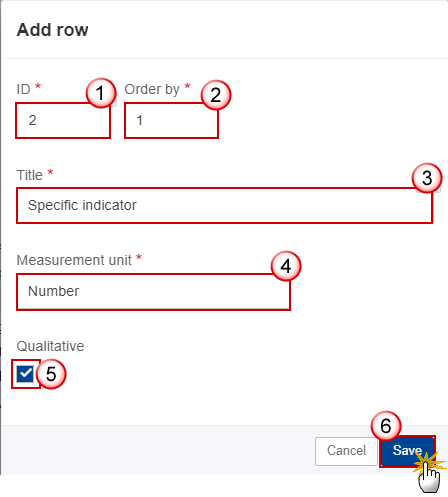Focus the Order by field
The width and height of the screenshot is (448, 497).
[x=171, y=120]
